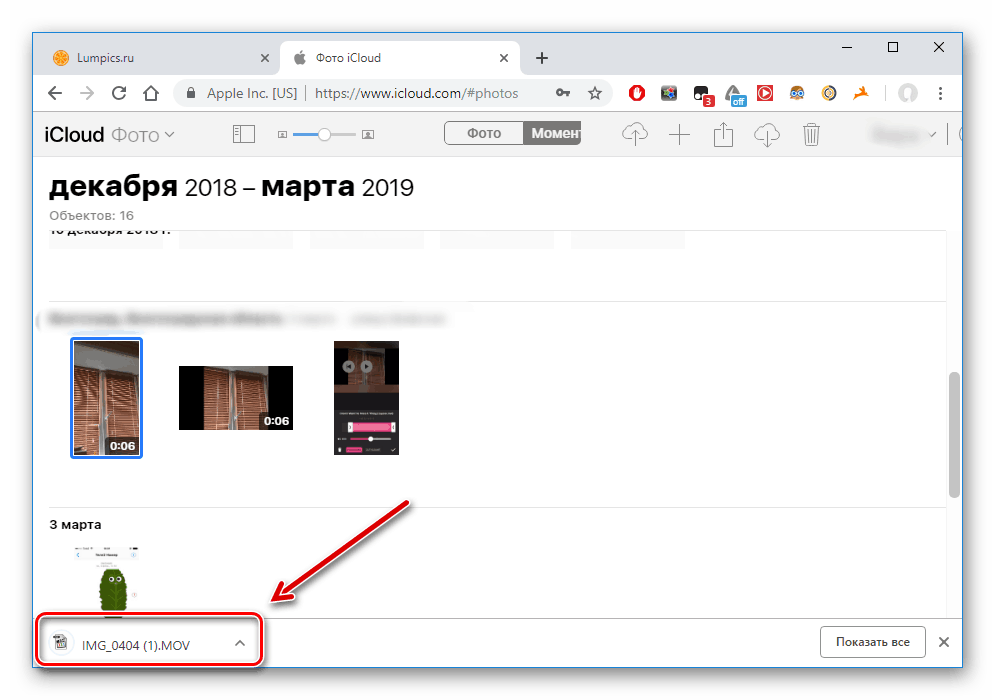Open the orange bird extension icon
The height and width of the screenshot is (700, 995).
click(x=861, y=93)
